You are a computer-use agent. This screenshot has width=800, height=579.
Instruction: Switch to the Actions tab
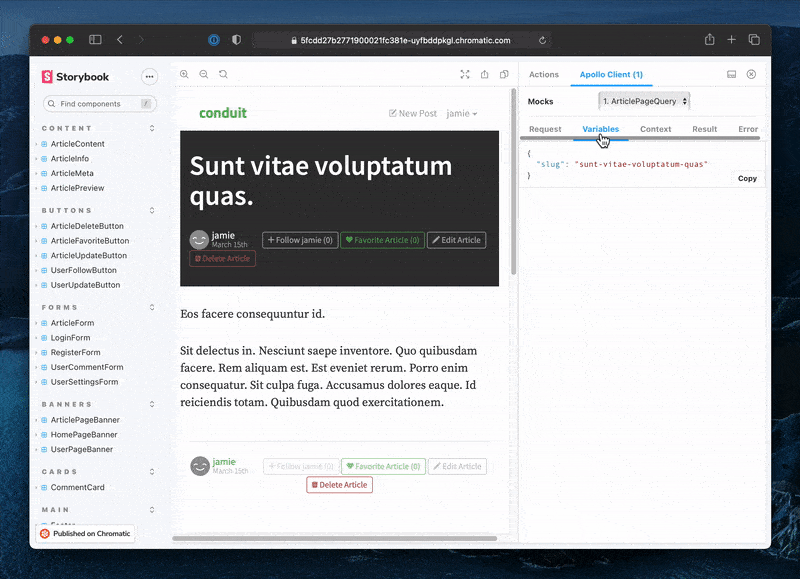[x=544, y=74]
